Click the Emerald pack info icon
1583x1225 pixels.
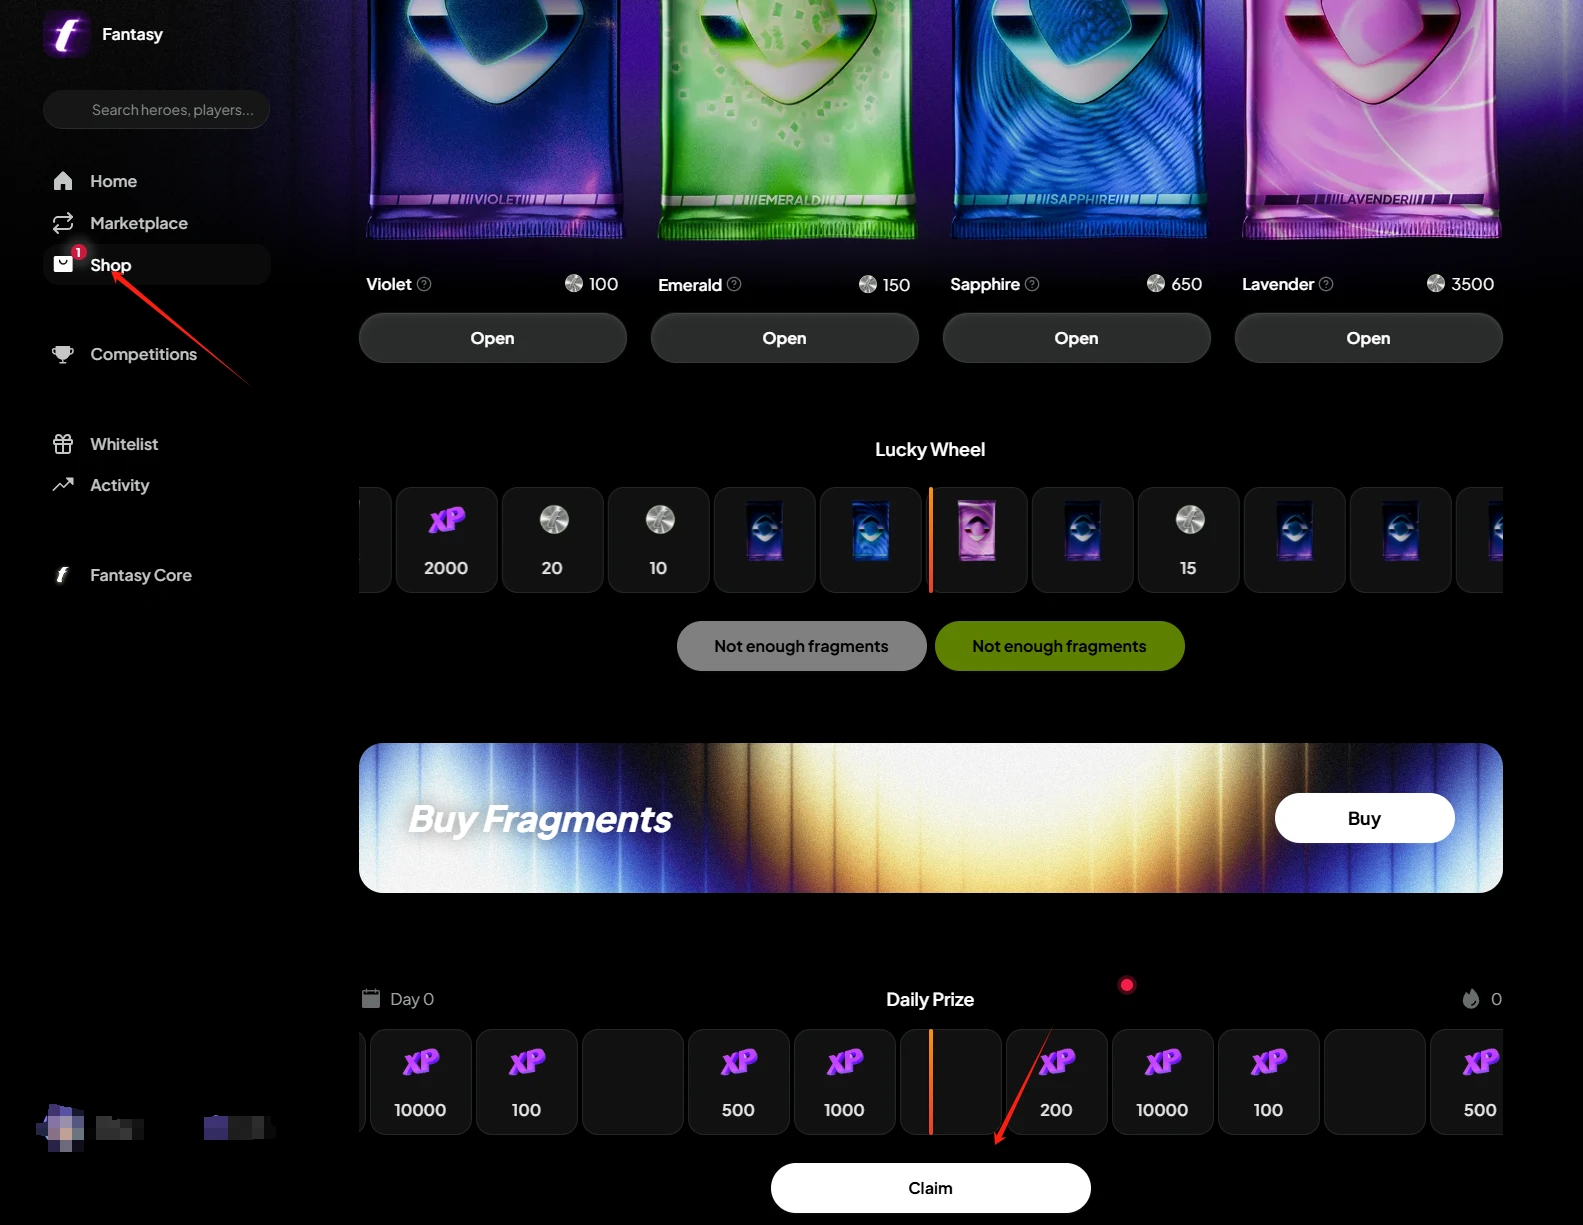pyautogui.click(x=734, y=284)
